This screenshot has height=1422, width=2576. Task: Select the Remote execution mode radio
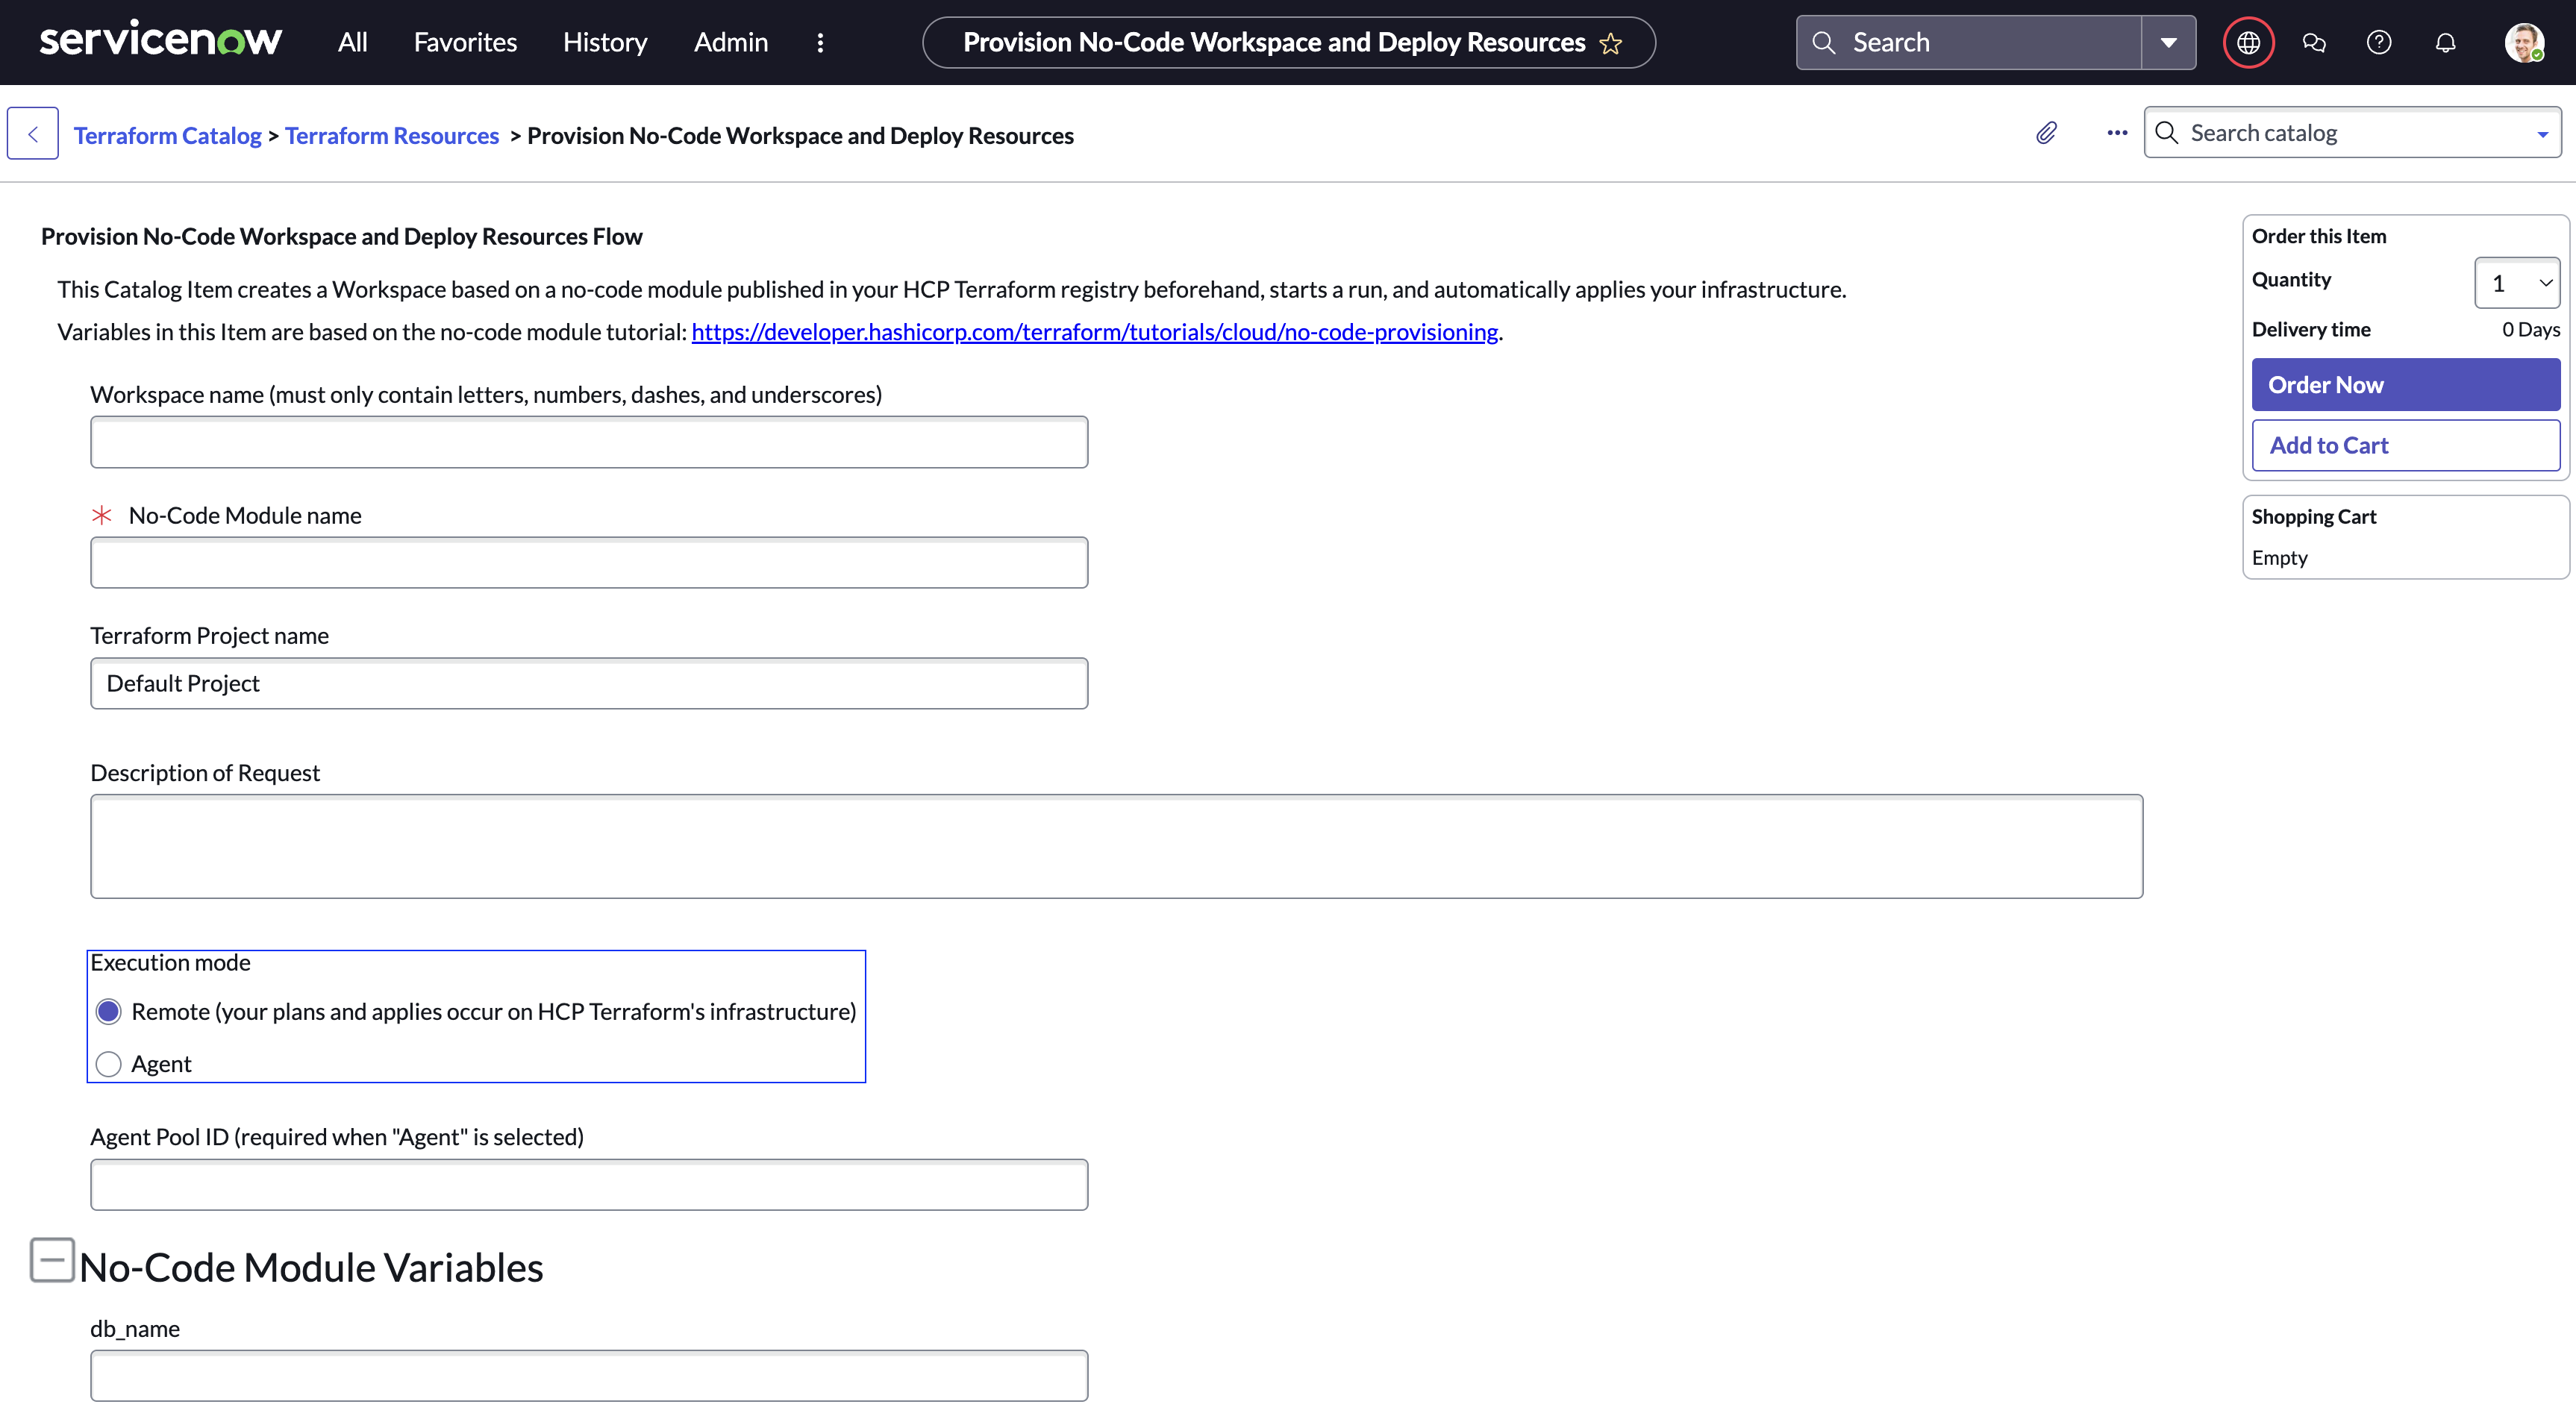click(109, 1011)
